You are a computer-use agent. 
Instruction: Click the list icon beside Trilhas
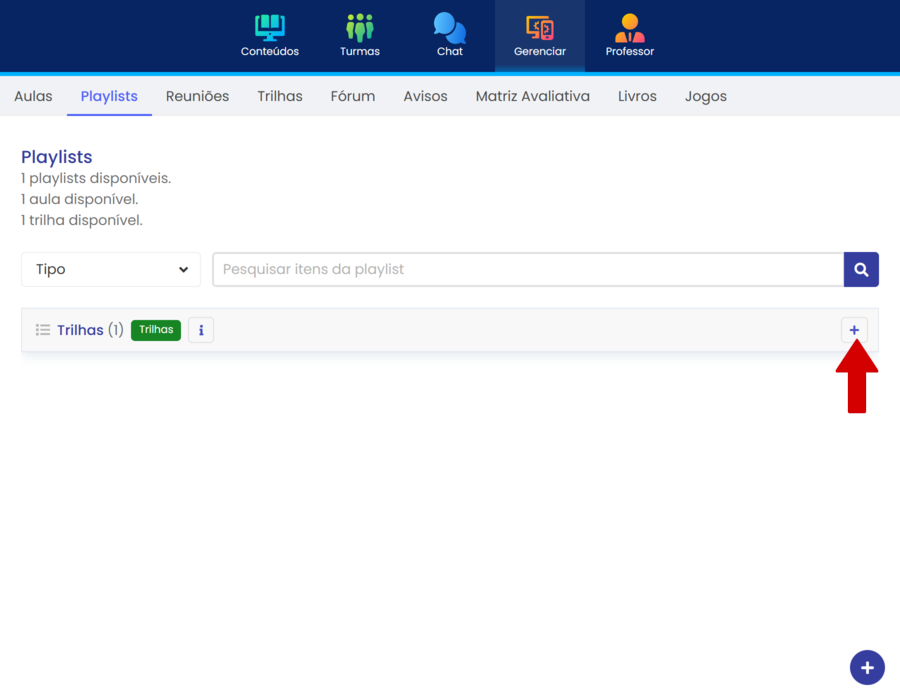[x=43, y=330]
